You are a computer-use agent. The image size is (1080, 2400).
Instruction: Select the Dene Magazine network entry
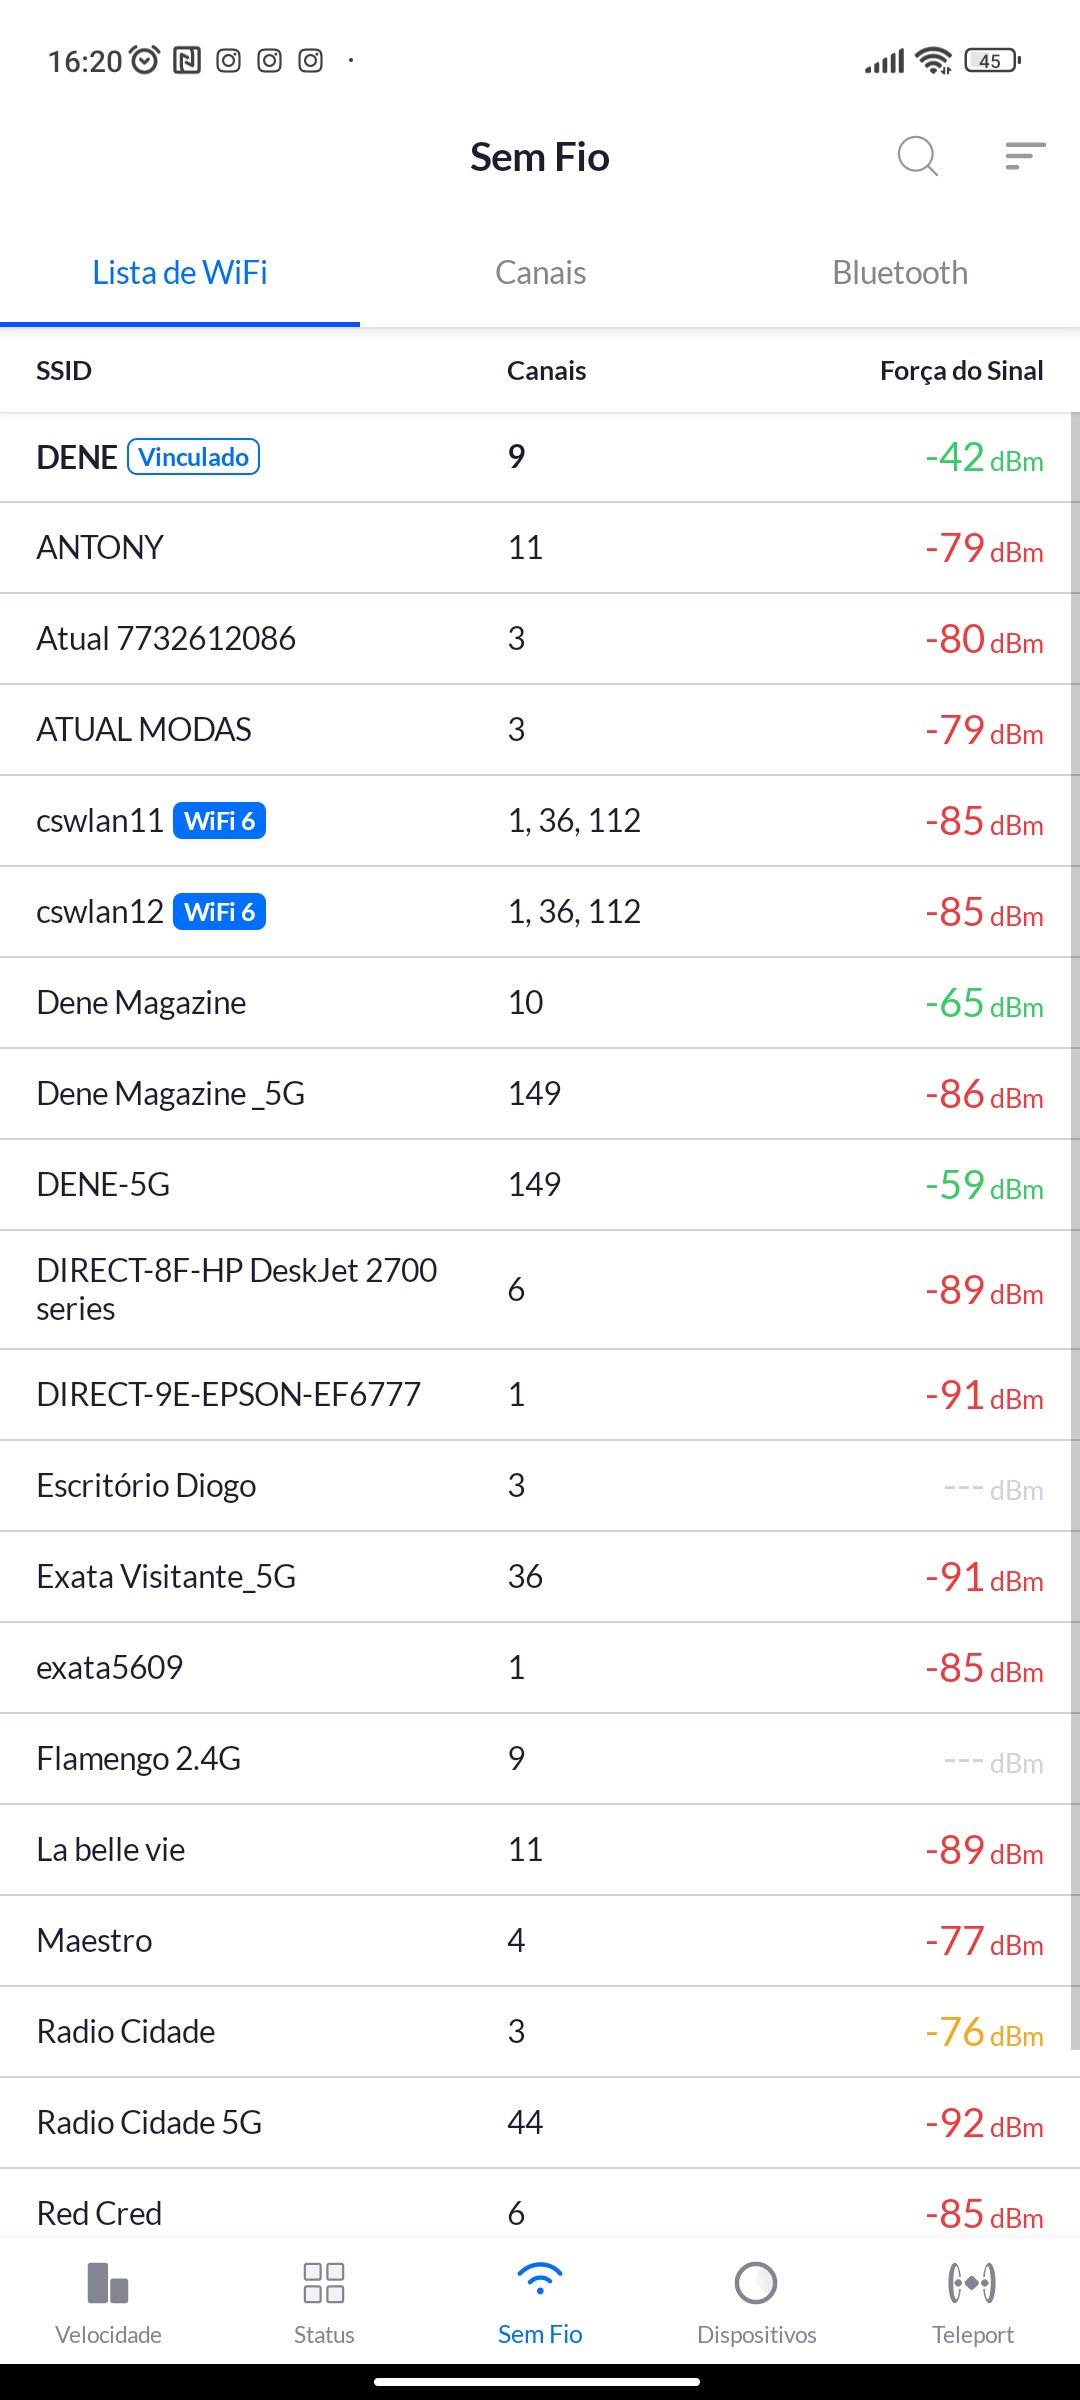pos(540,1003)
